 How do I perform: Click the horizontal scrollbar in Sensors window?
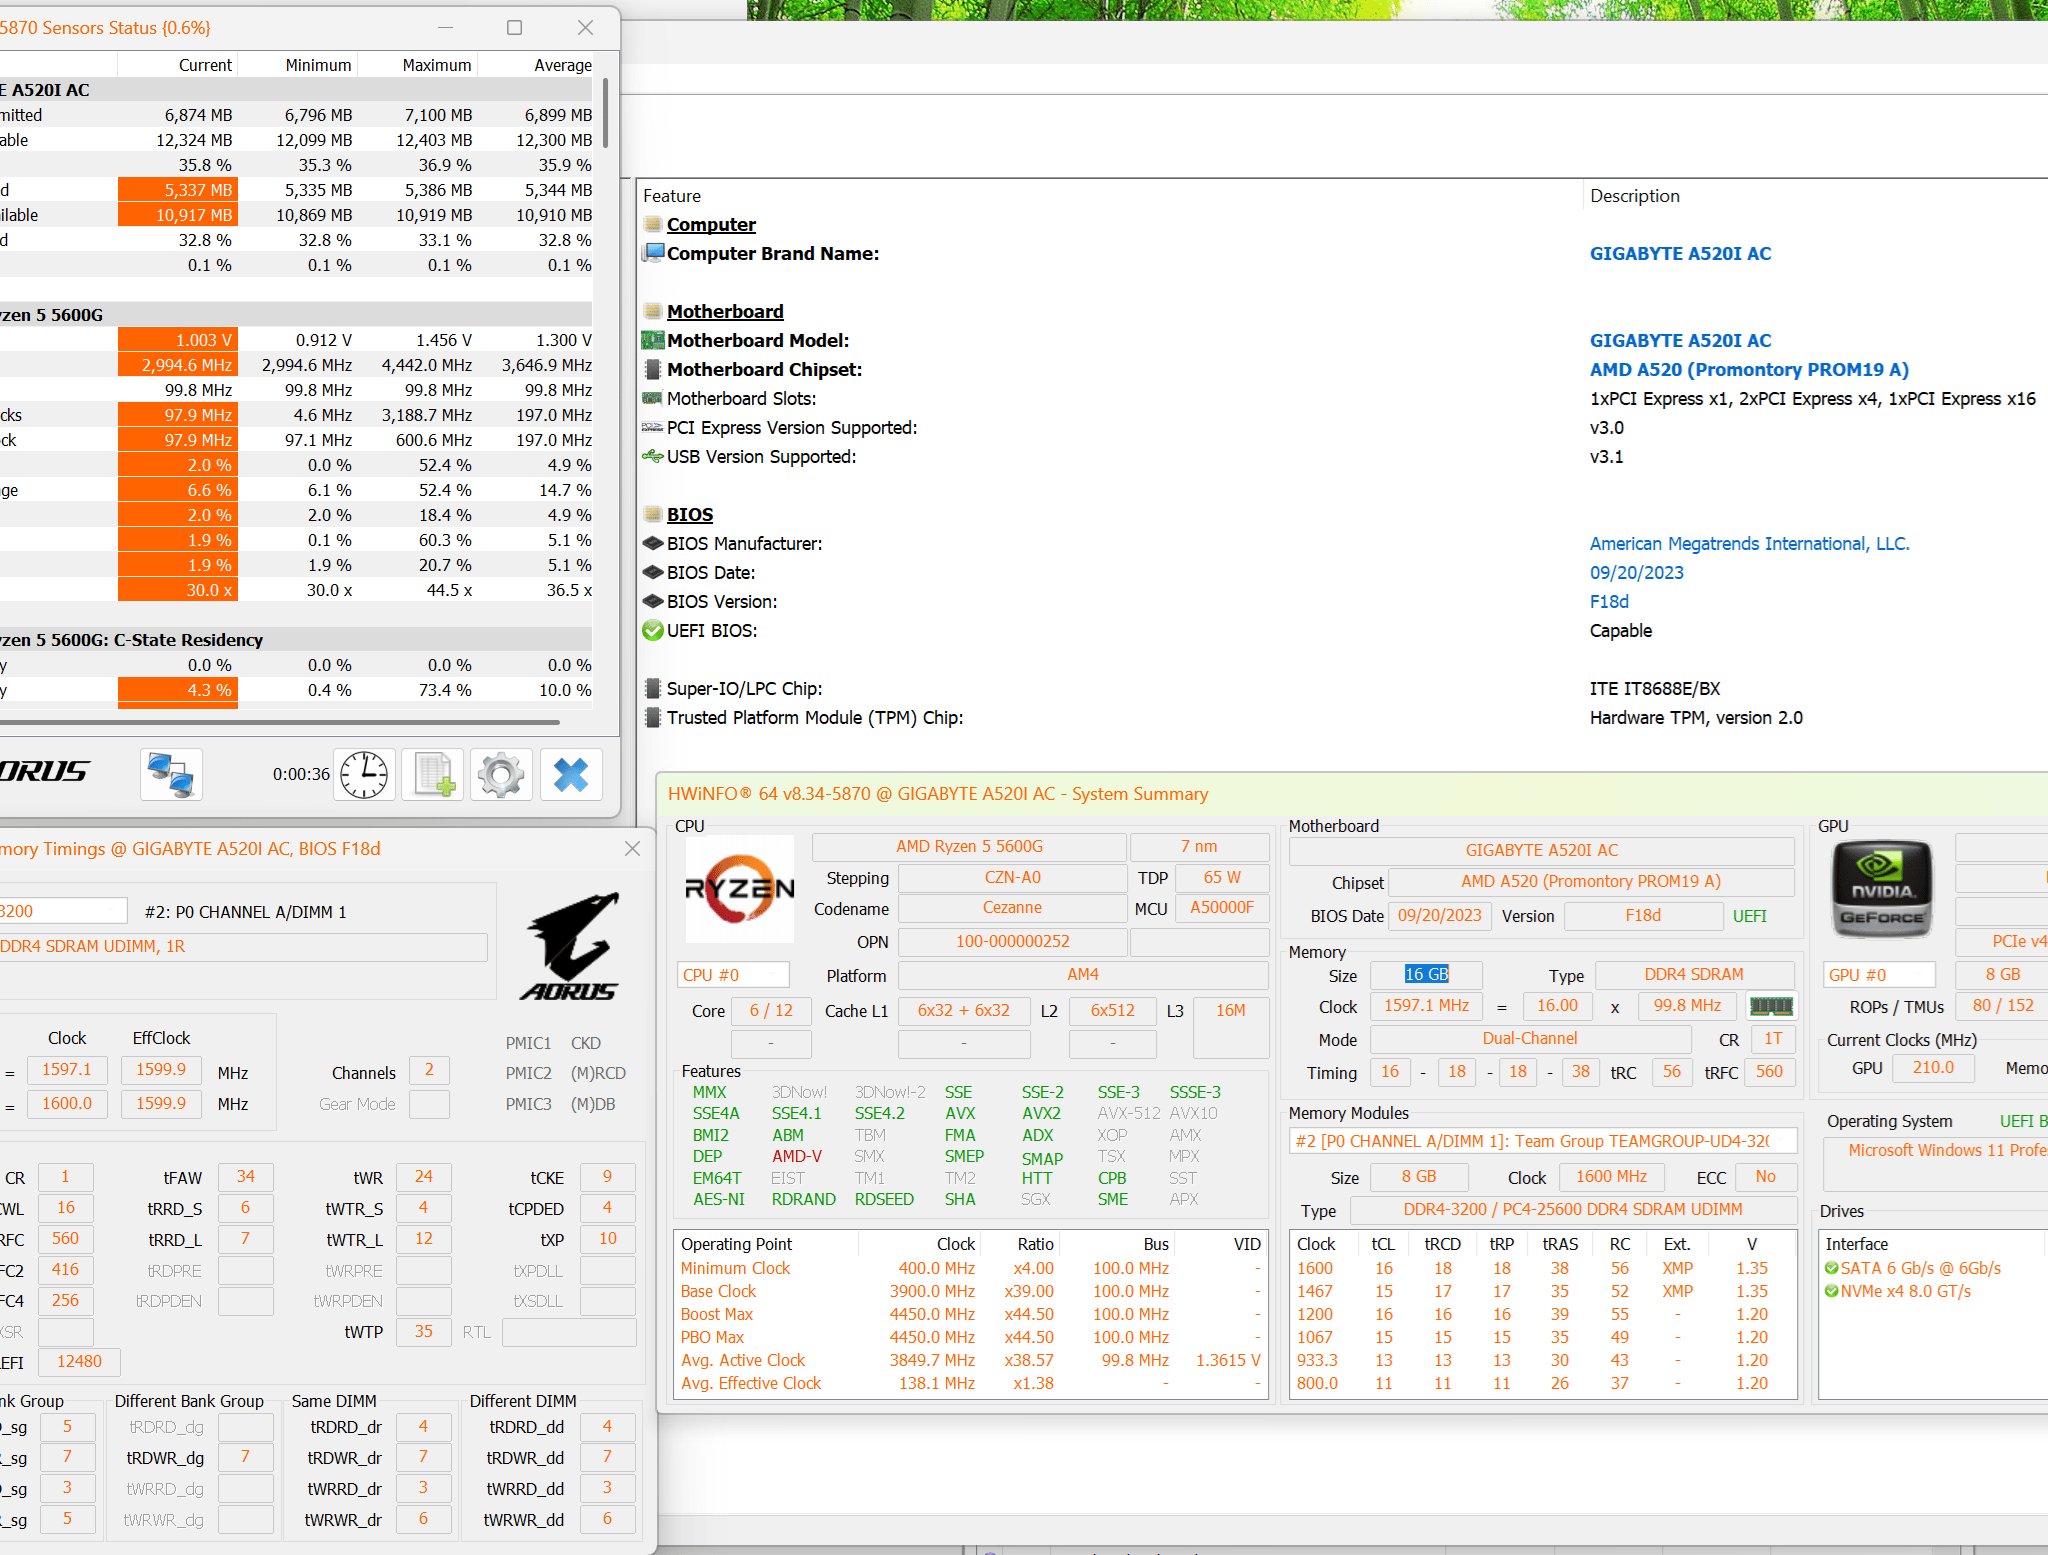pos(280,721)
